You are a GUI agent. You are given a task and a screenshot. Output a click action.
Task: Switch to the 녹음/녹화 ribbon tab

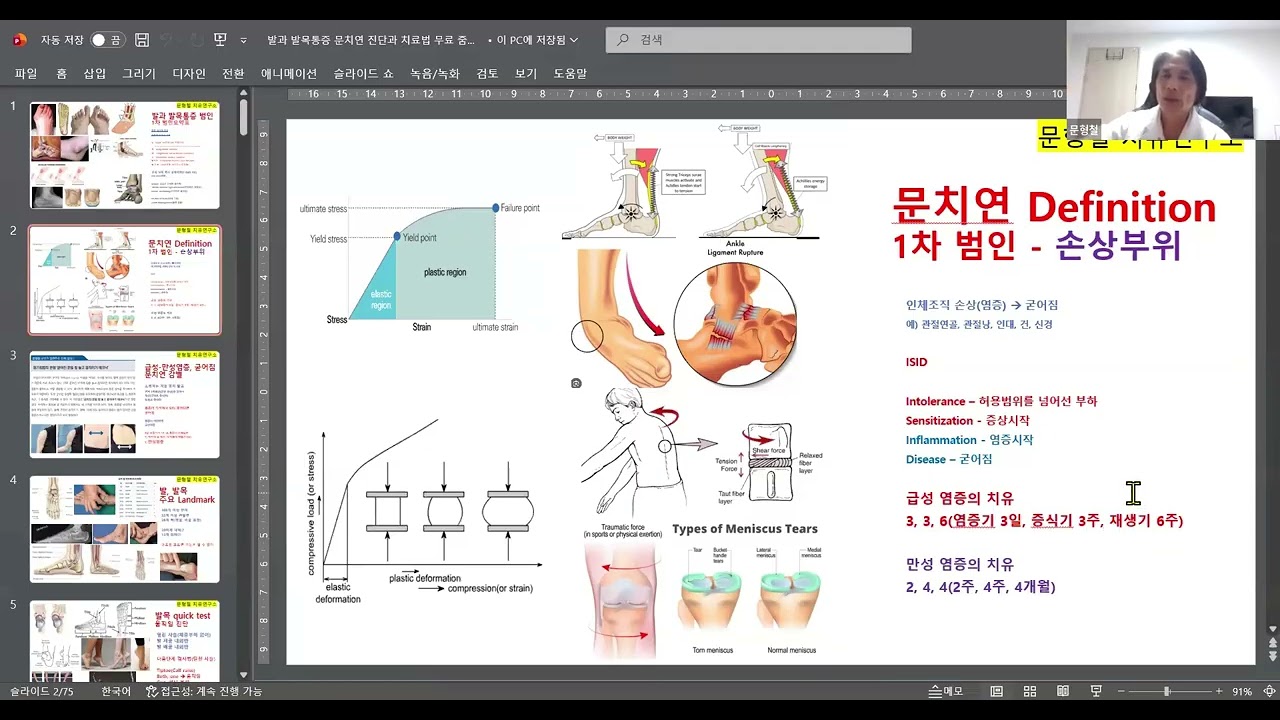[x=435, y=74]
